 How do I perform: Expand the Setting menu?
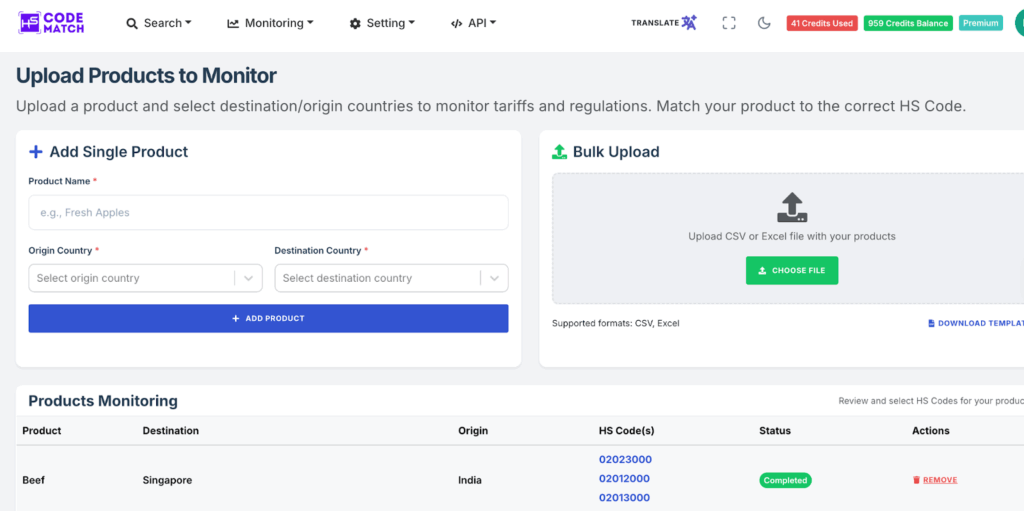point(382,23)
